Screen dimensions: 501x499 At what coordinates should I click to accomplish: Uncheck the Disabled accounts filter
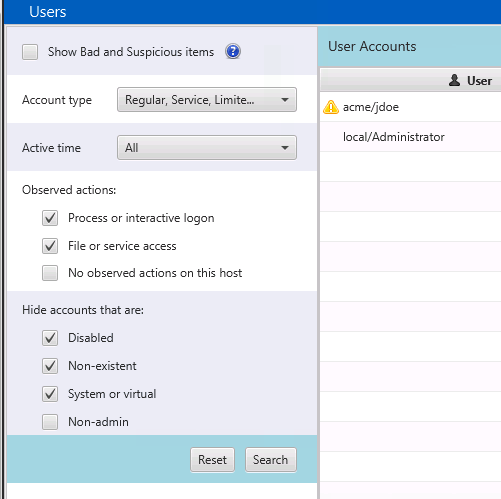point(50,338)
